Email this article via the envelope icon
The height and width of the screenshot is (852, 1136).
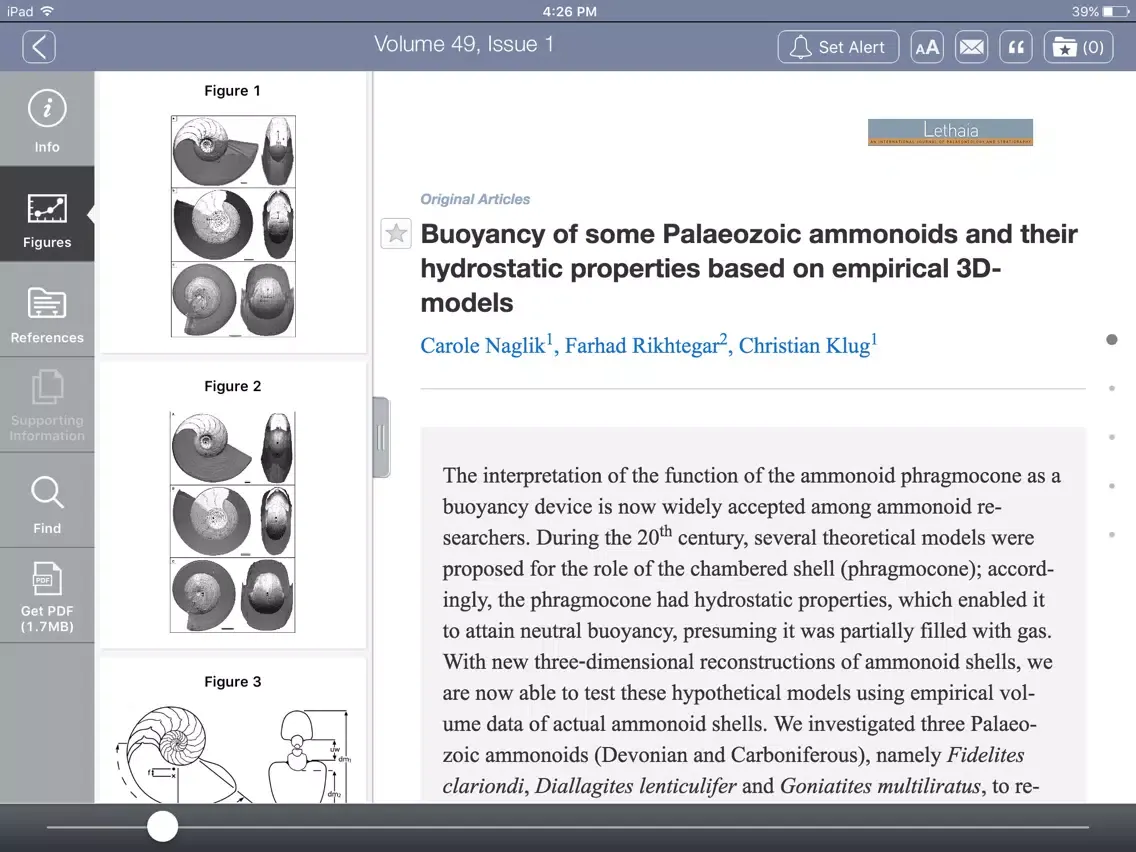pos(971,46)
